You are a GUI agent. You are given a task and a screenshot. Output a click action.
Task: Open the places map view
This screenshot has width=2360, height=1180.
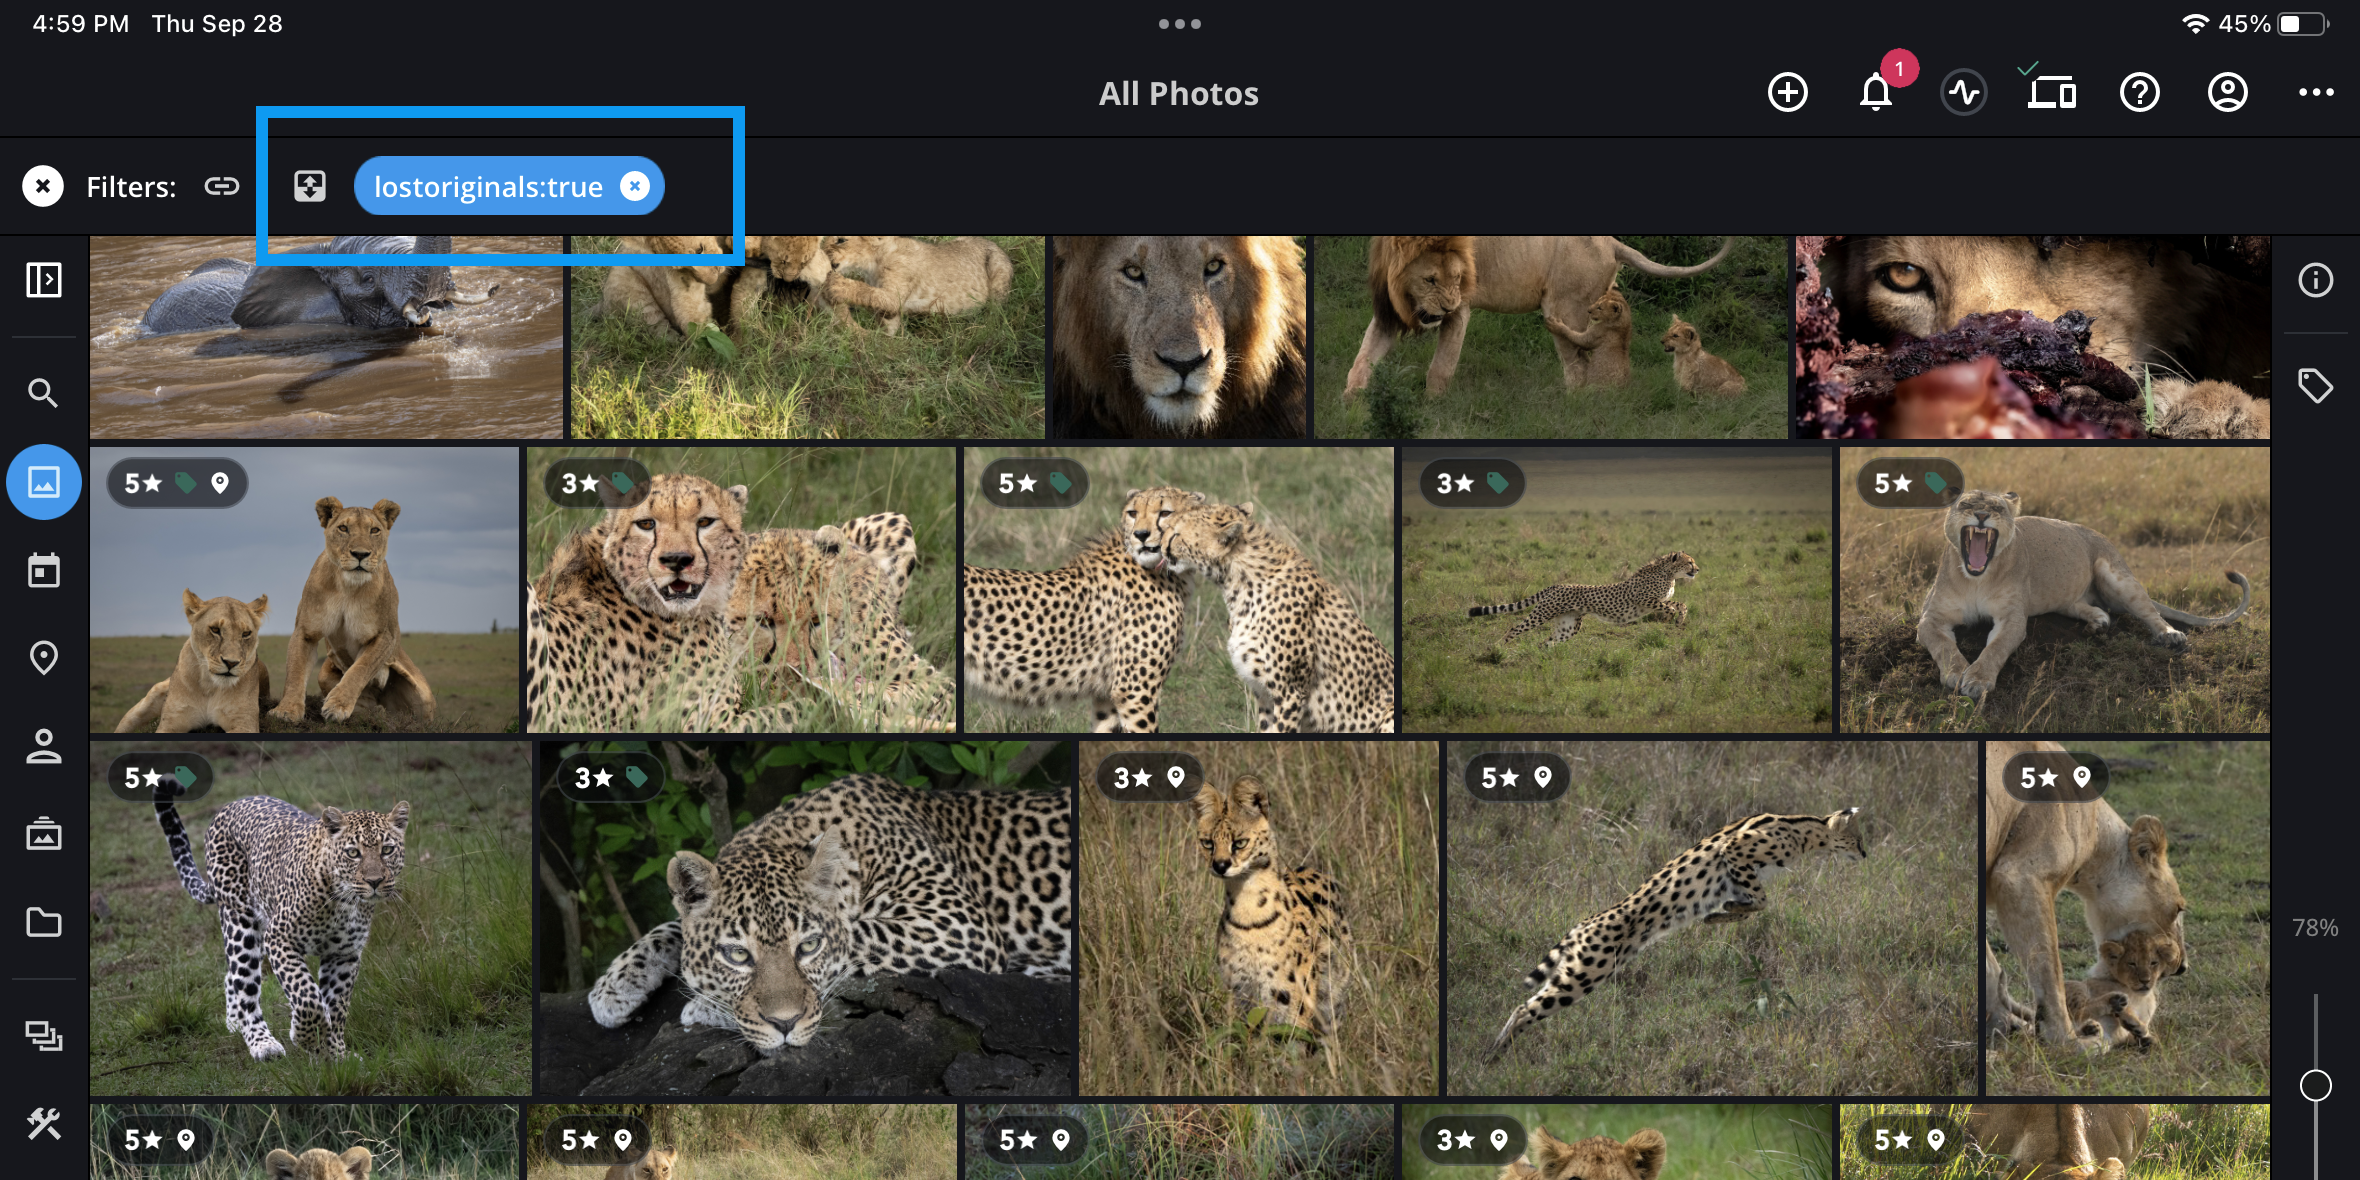(x=43, y=658)
